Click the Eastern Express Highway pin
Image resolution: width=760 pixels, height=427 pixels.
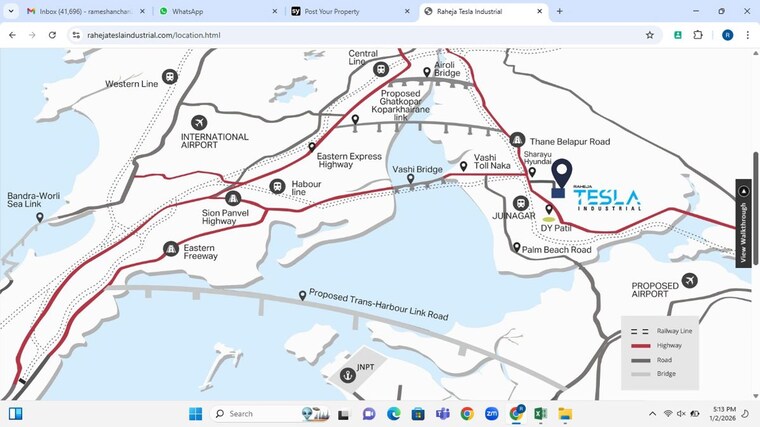point(312,147)
